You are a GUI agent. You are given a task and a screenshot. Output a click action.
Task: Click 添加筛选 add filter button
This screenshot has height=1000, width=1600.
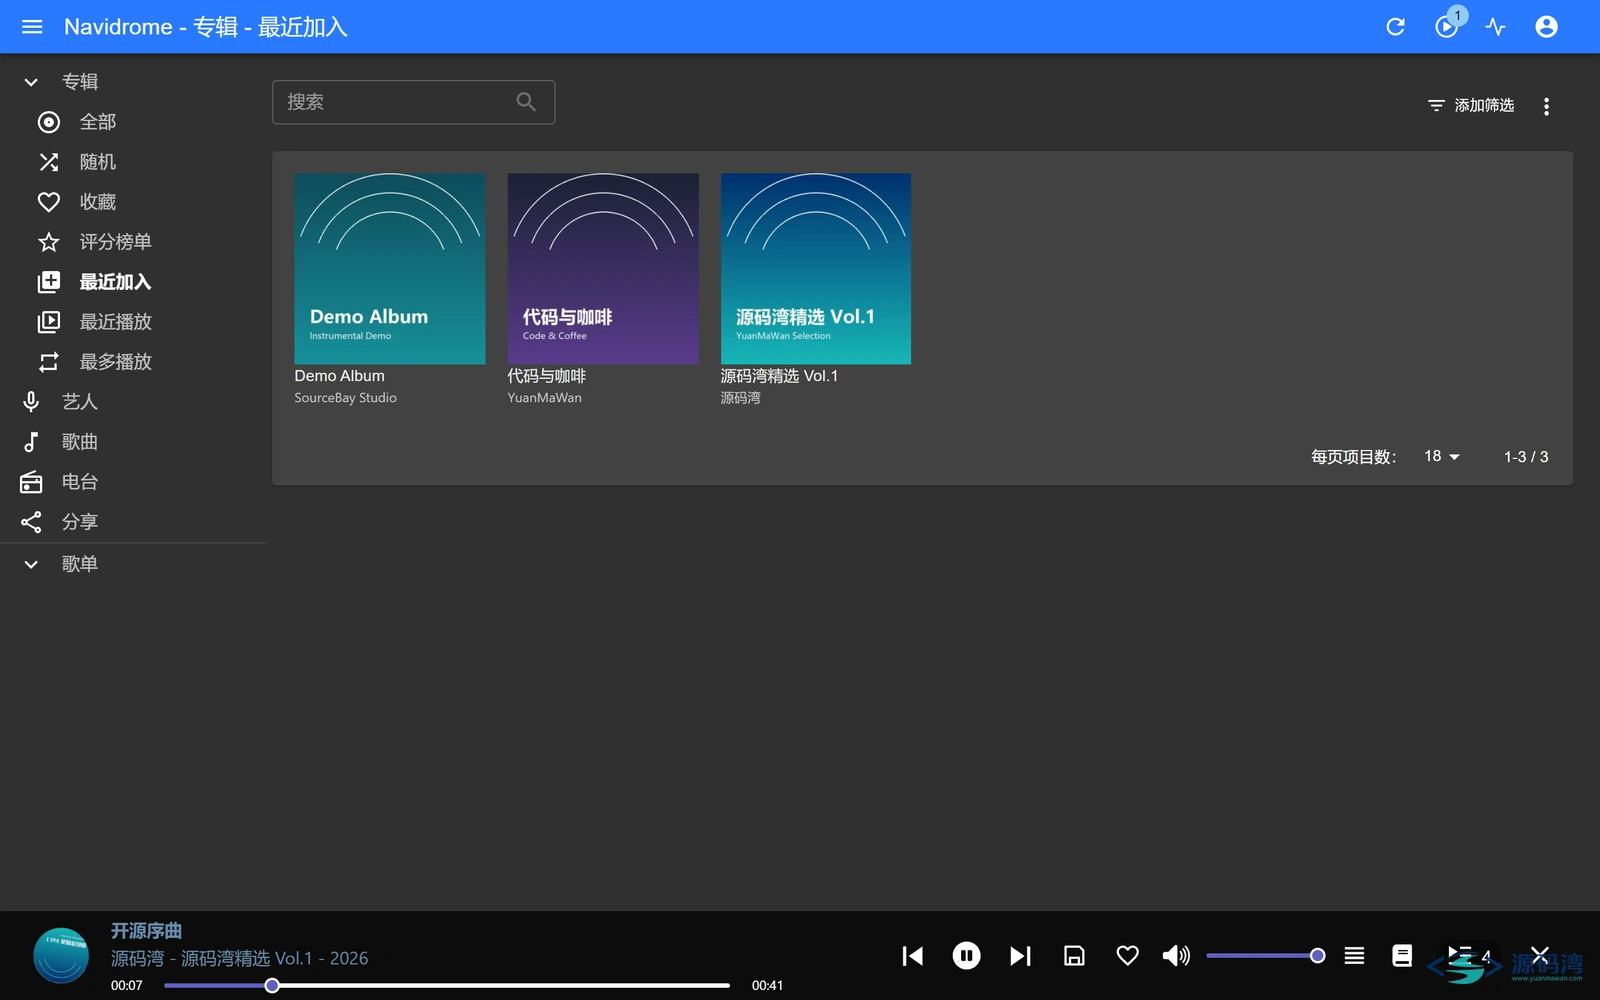click(1470, 106)
